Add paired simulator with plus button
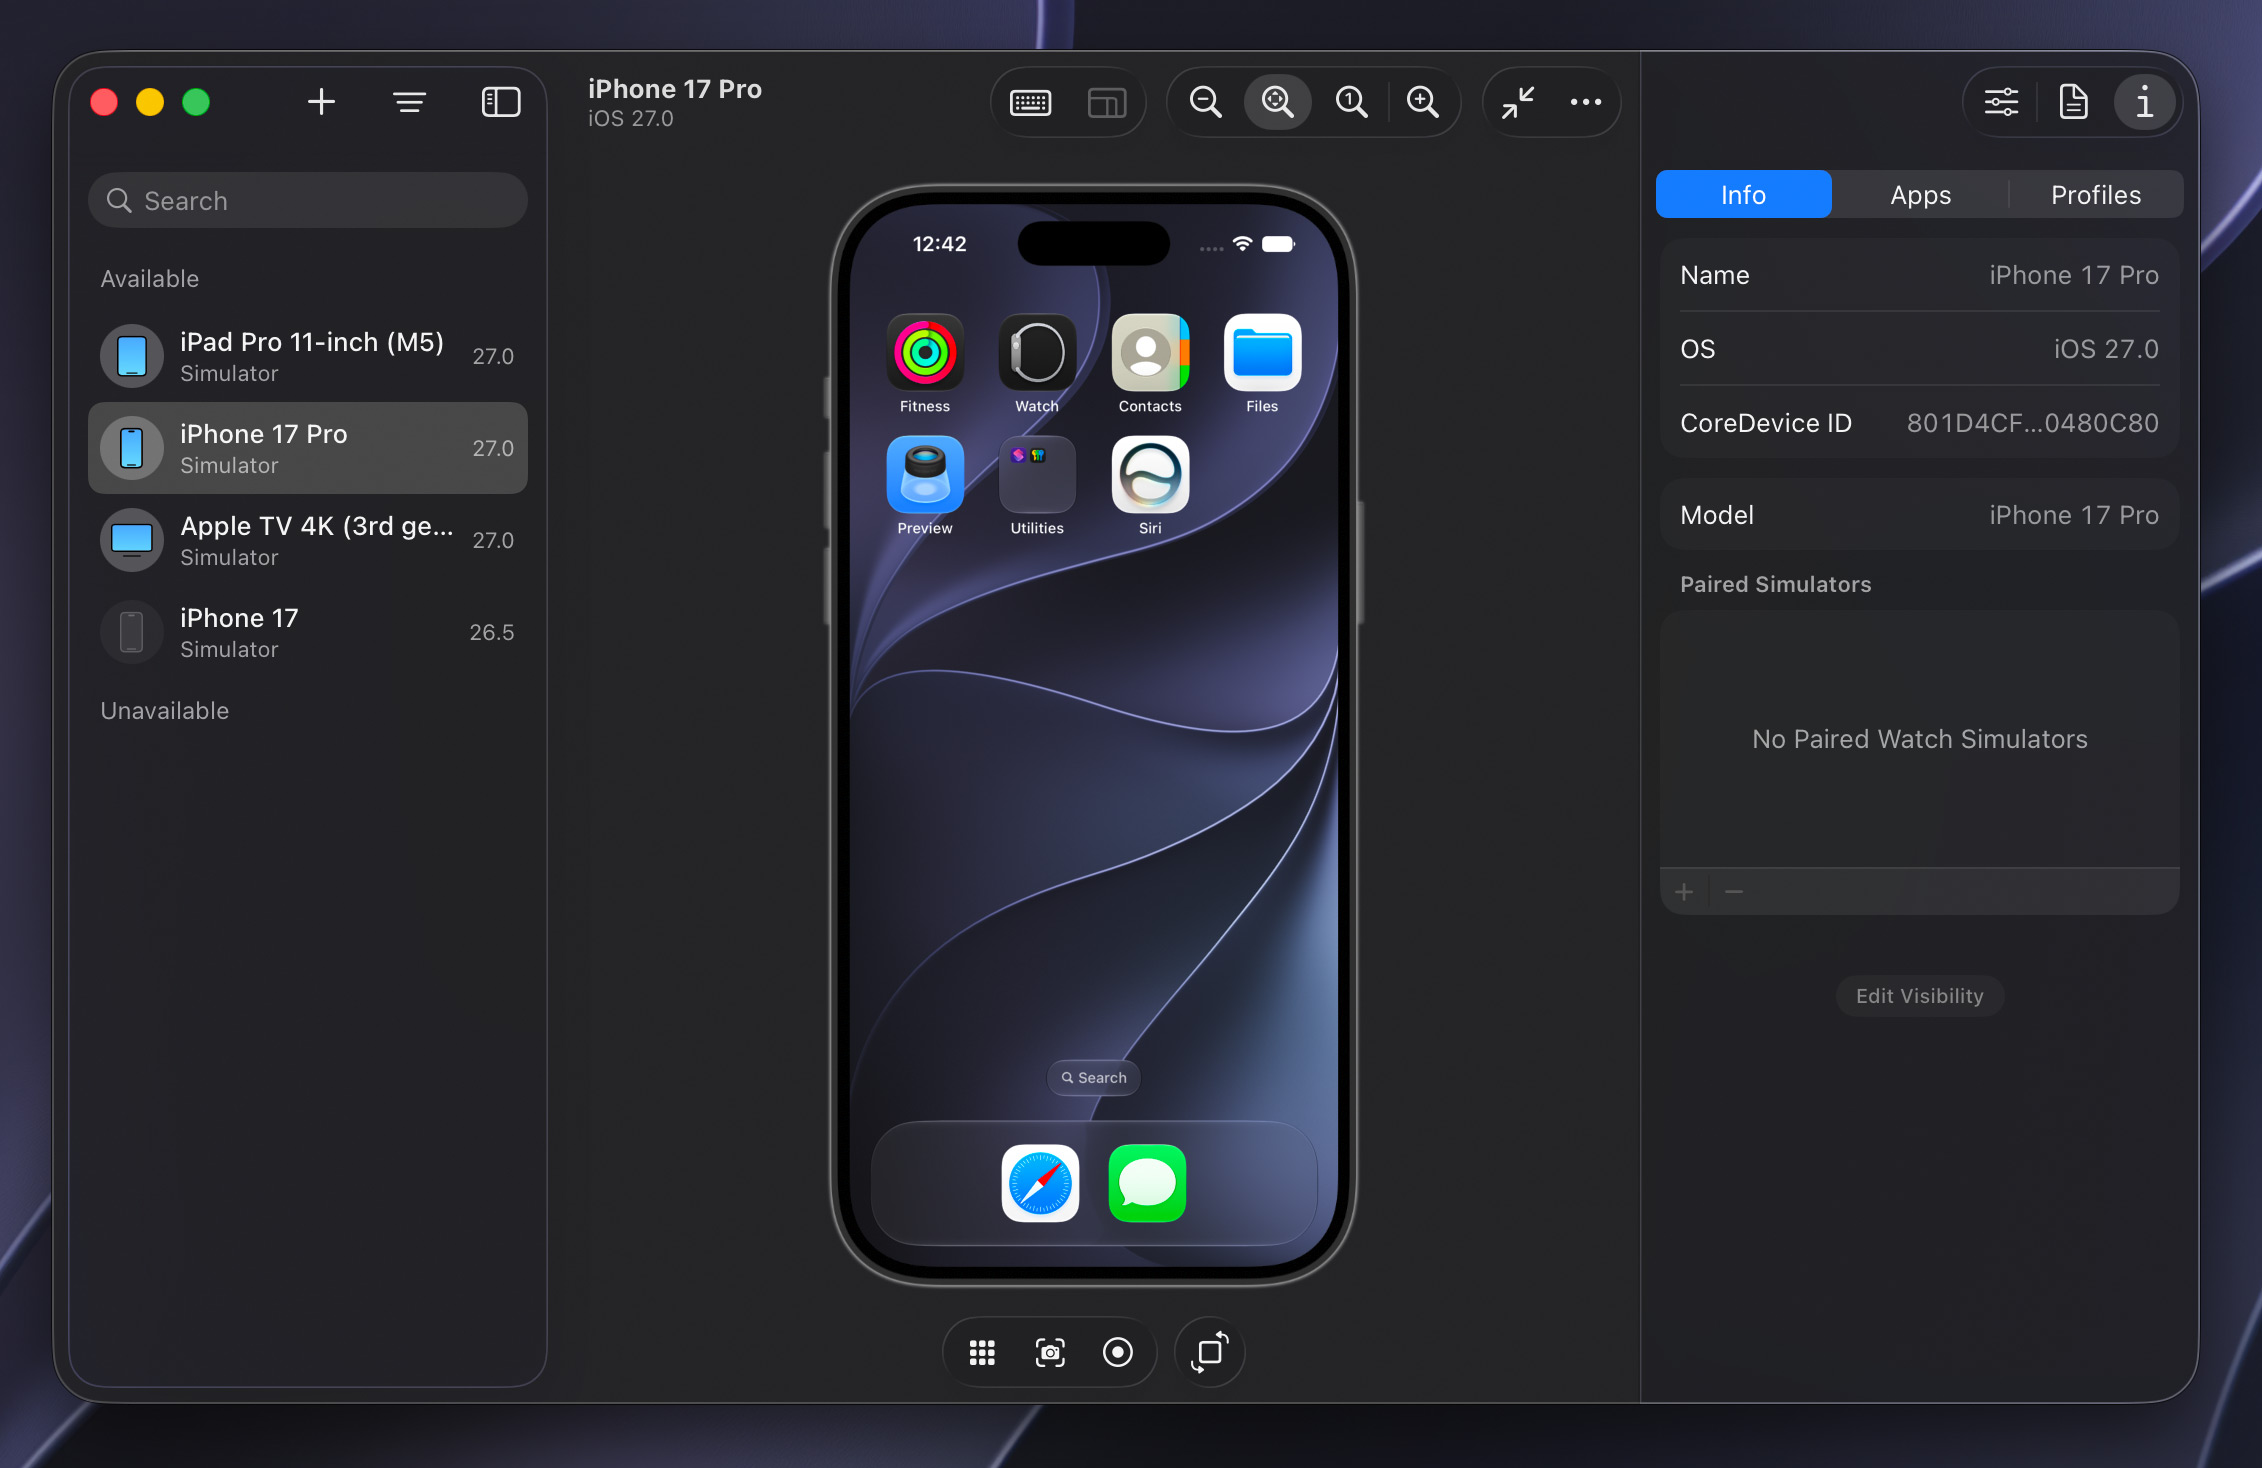Viewport: 2262px width, 1468px height. coord(1684,892)
